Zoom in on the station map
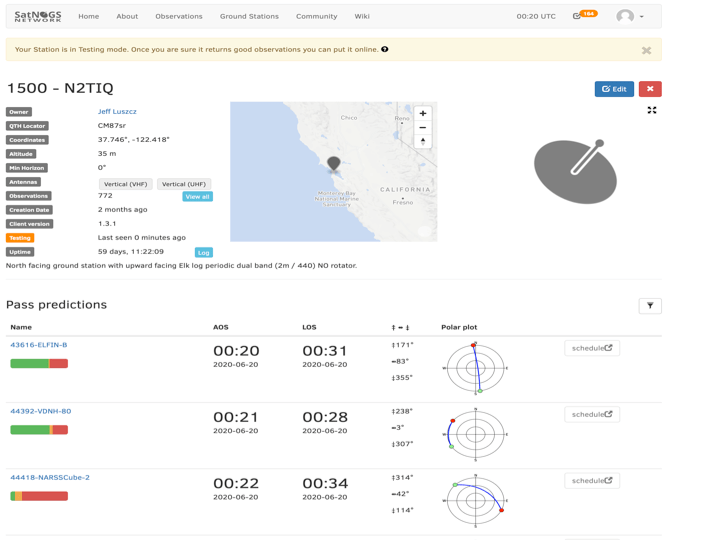Screen dimensions: 720x540 tap(423, 113)
